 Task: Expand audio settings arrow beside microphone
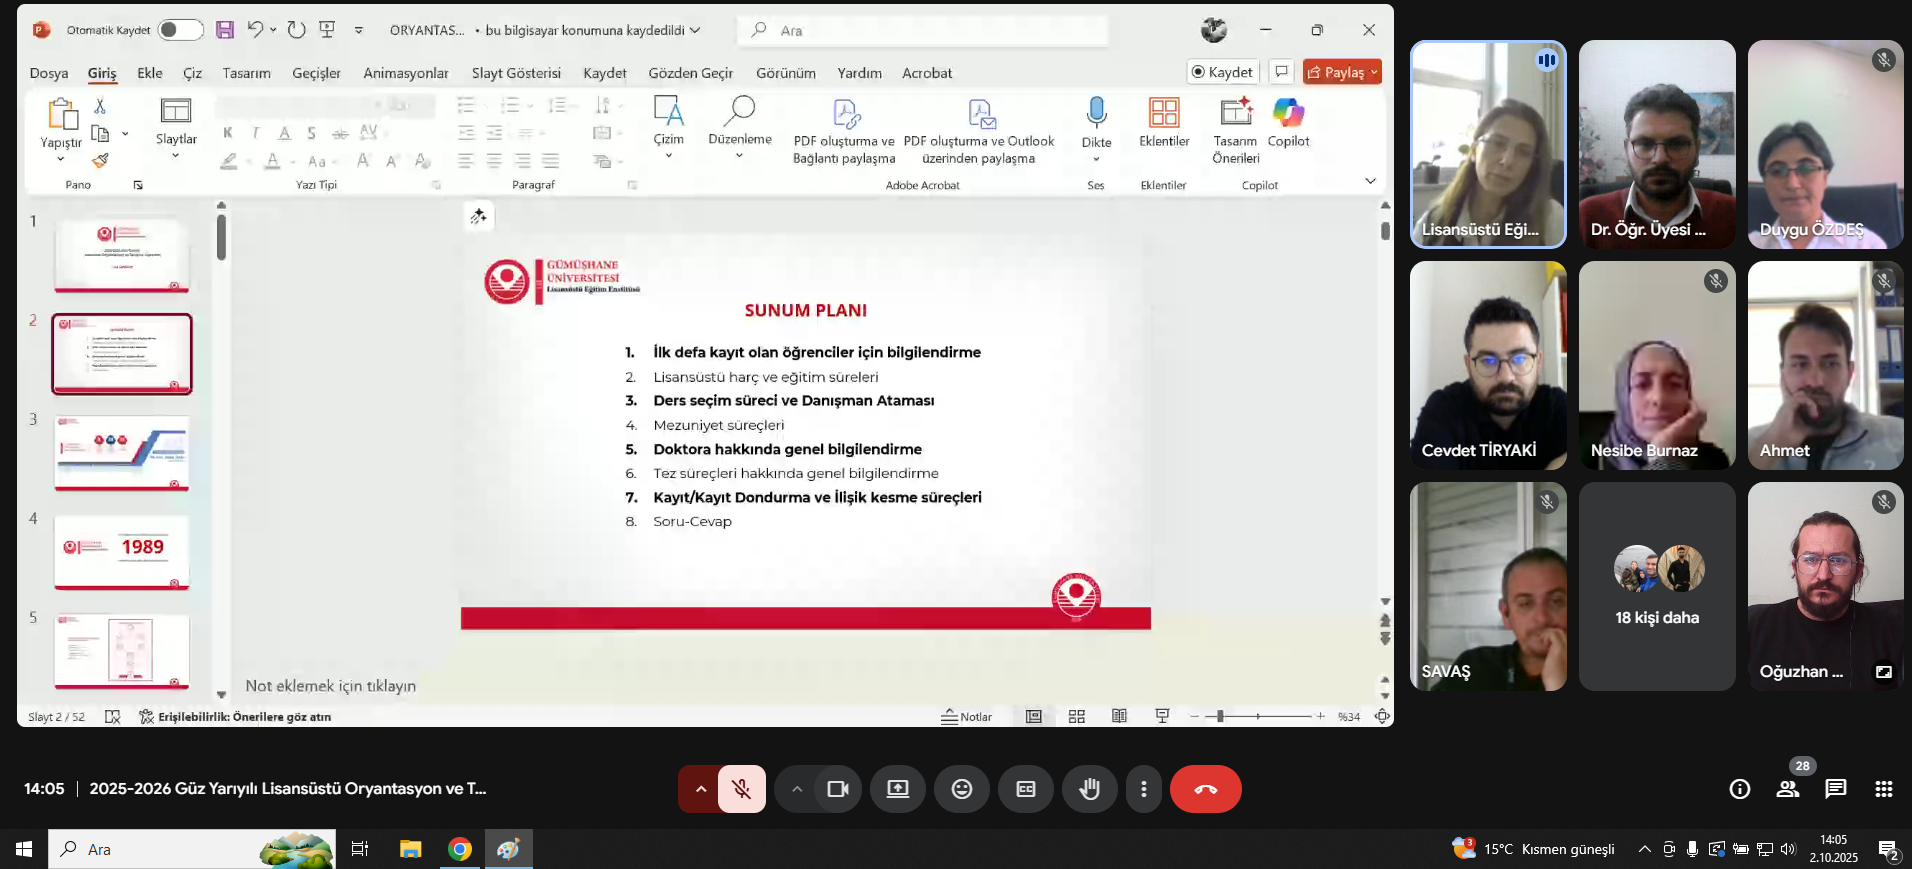tap(701, 789)
